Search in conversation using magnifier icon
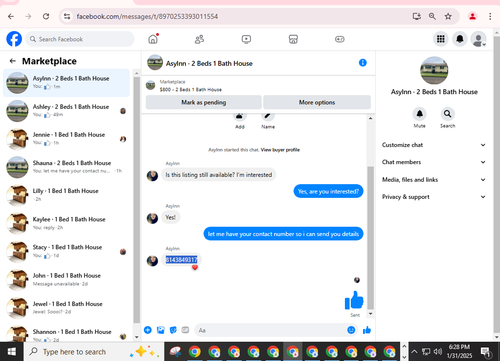This screenshot has height=361, width=500. coord(447,114)
